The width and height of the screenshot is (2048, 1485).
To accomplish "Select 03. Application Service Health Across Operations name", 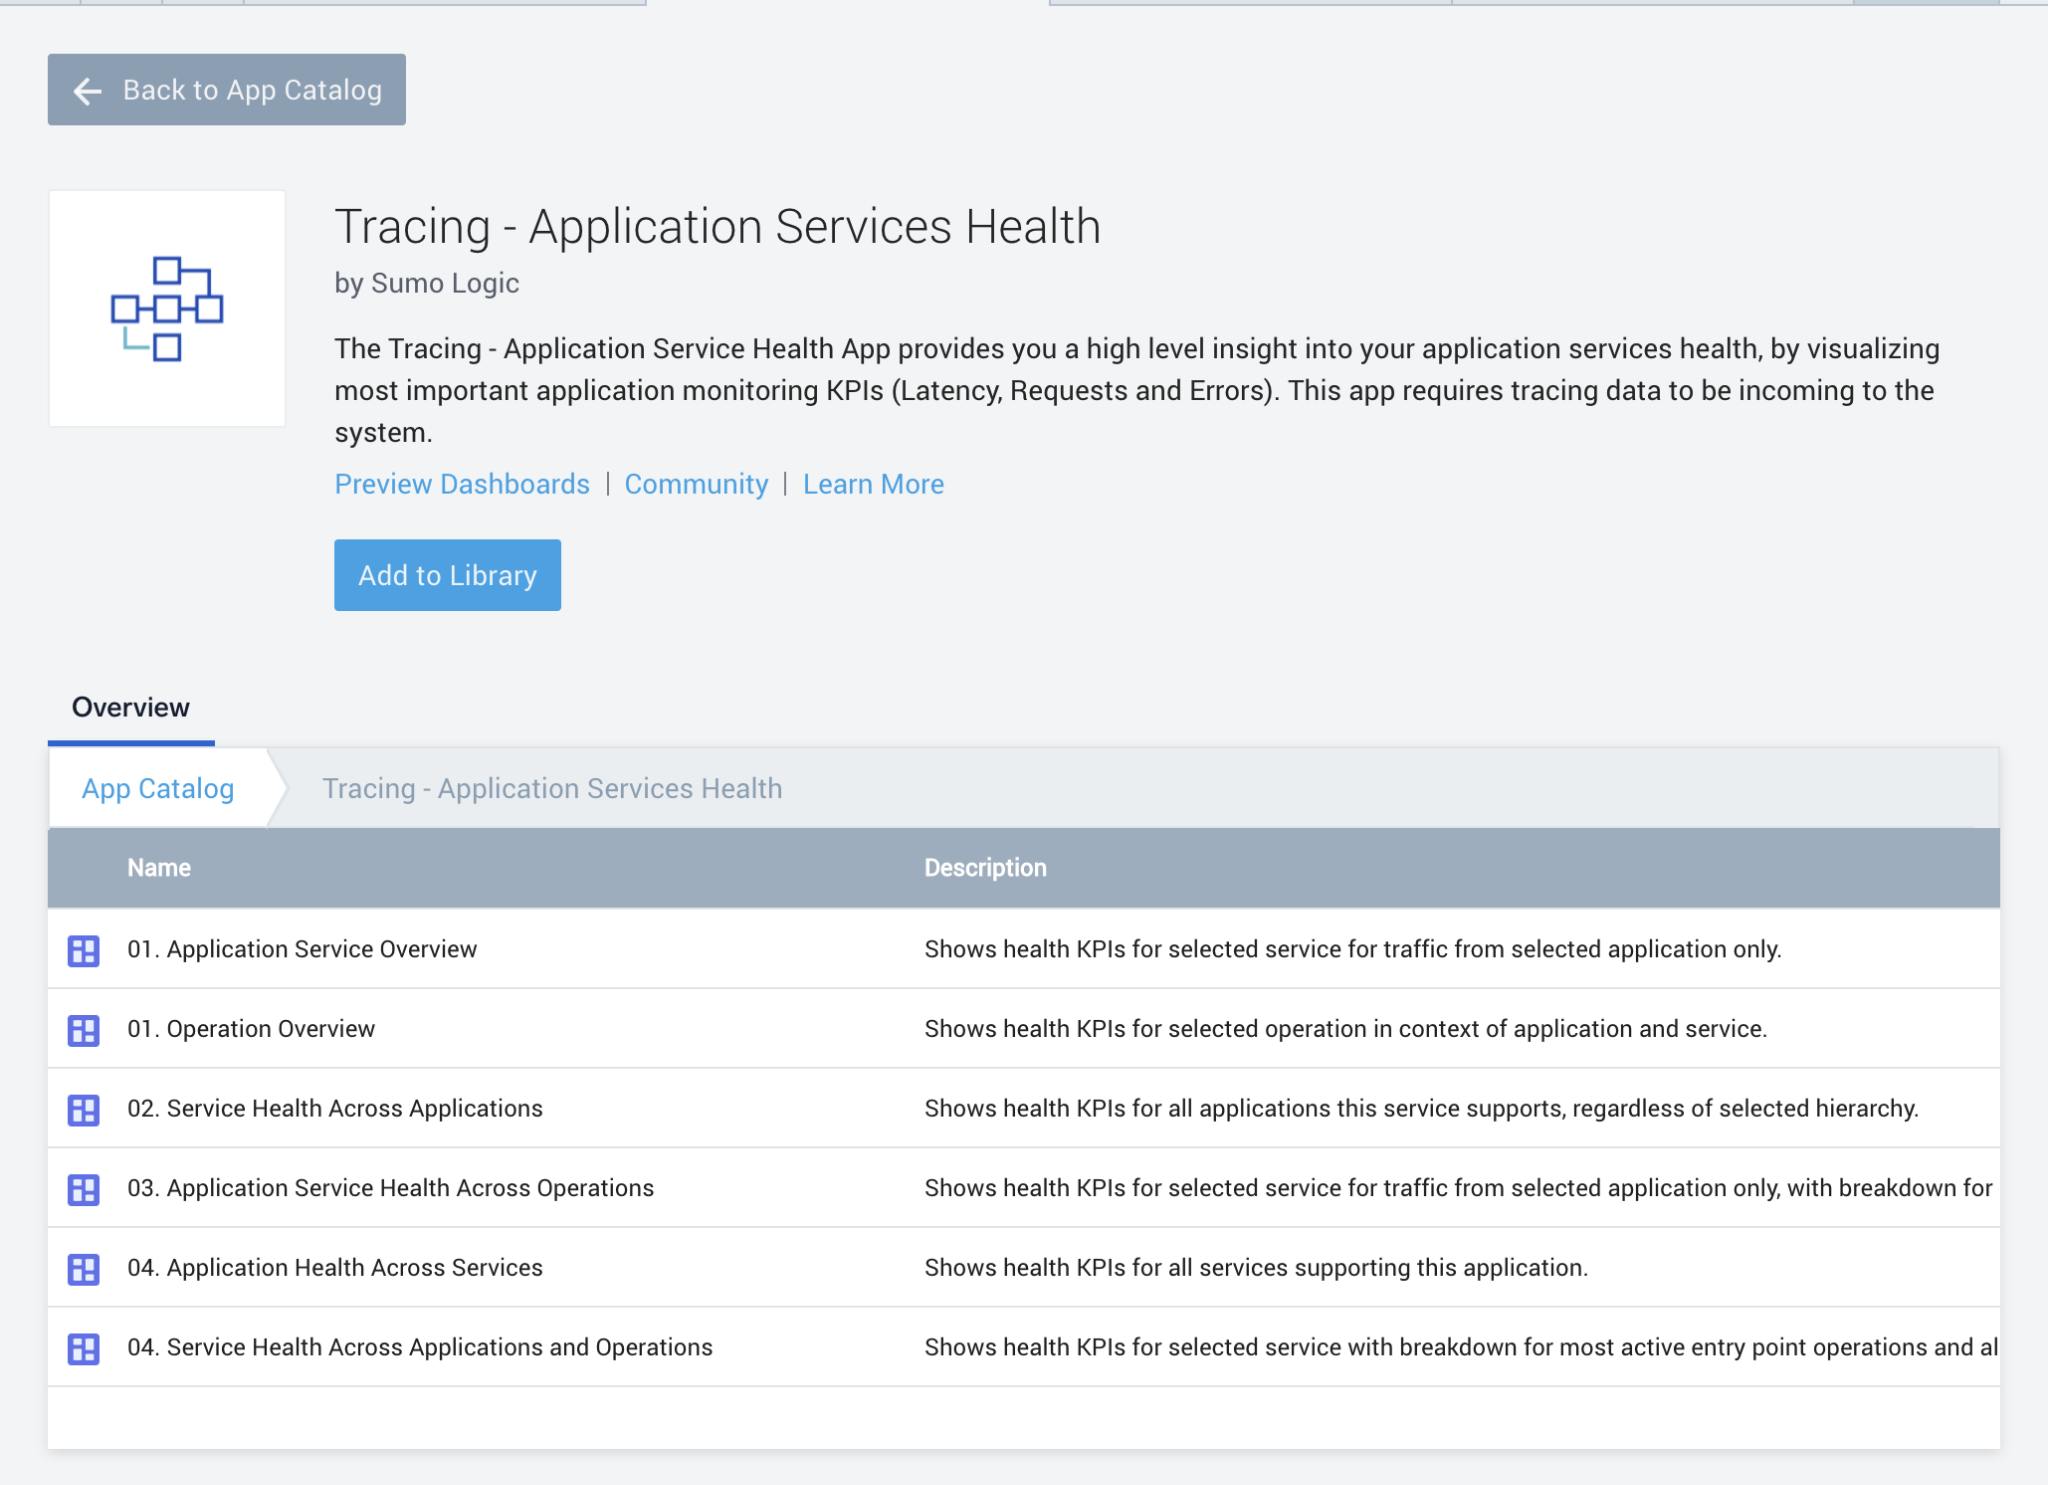I will click(391, 1188).
